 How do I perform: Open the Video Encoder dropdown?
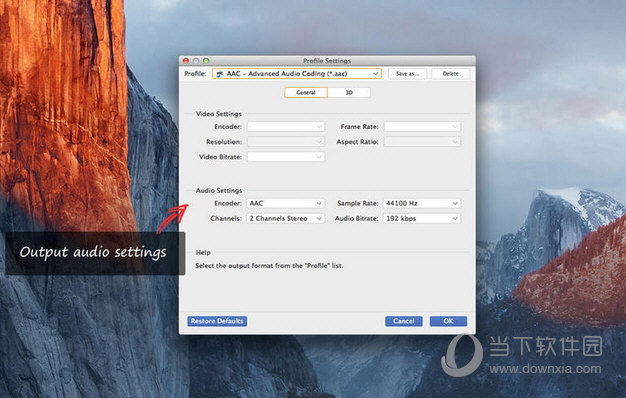click(x=285, y=127)
